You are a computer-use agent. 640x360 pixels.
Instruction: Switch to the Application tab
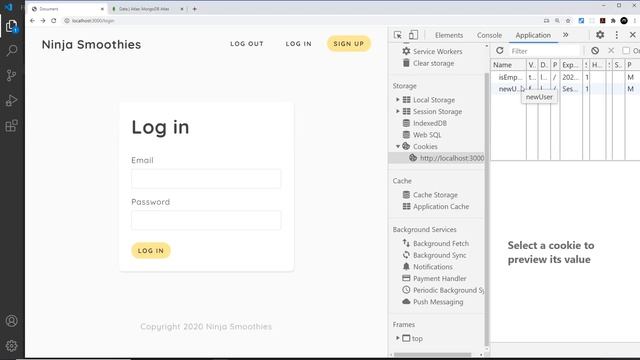pyautogui.click(x=533, y=35)
